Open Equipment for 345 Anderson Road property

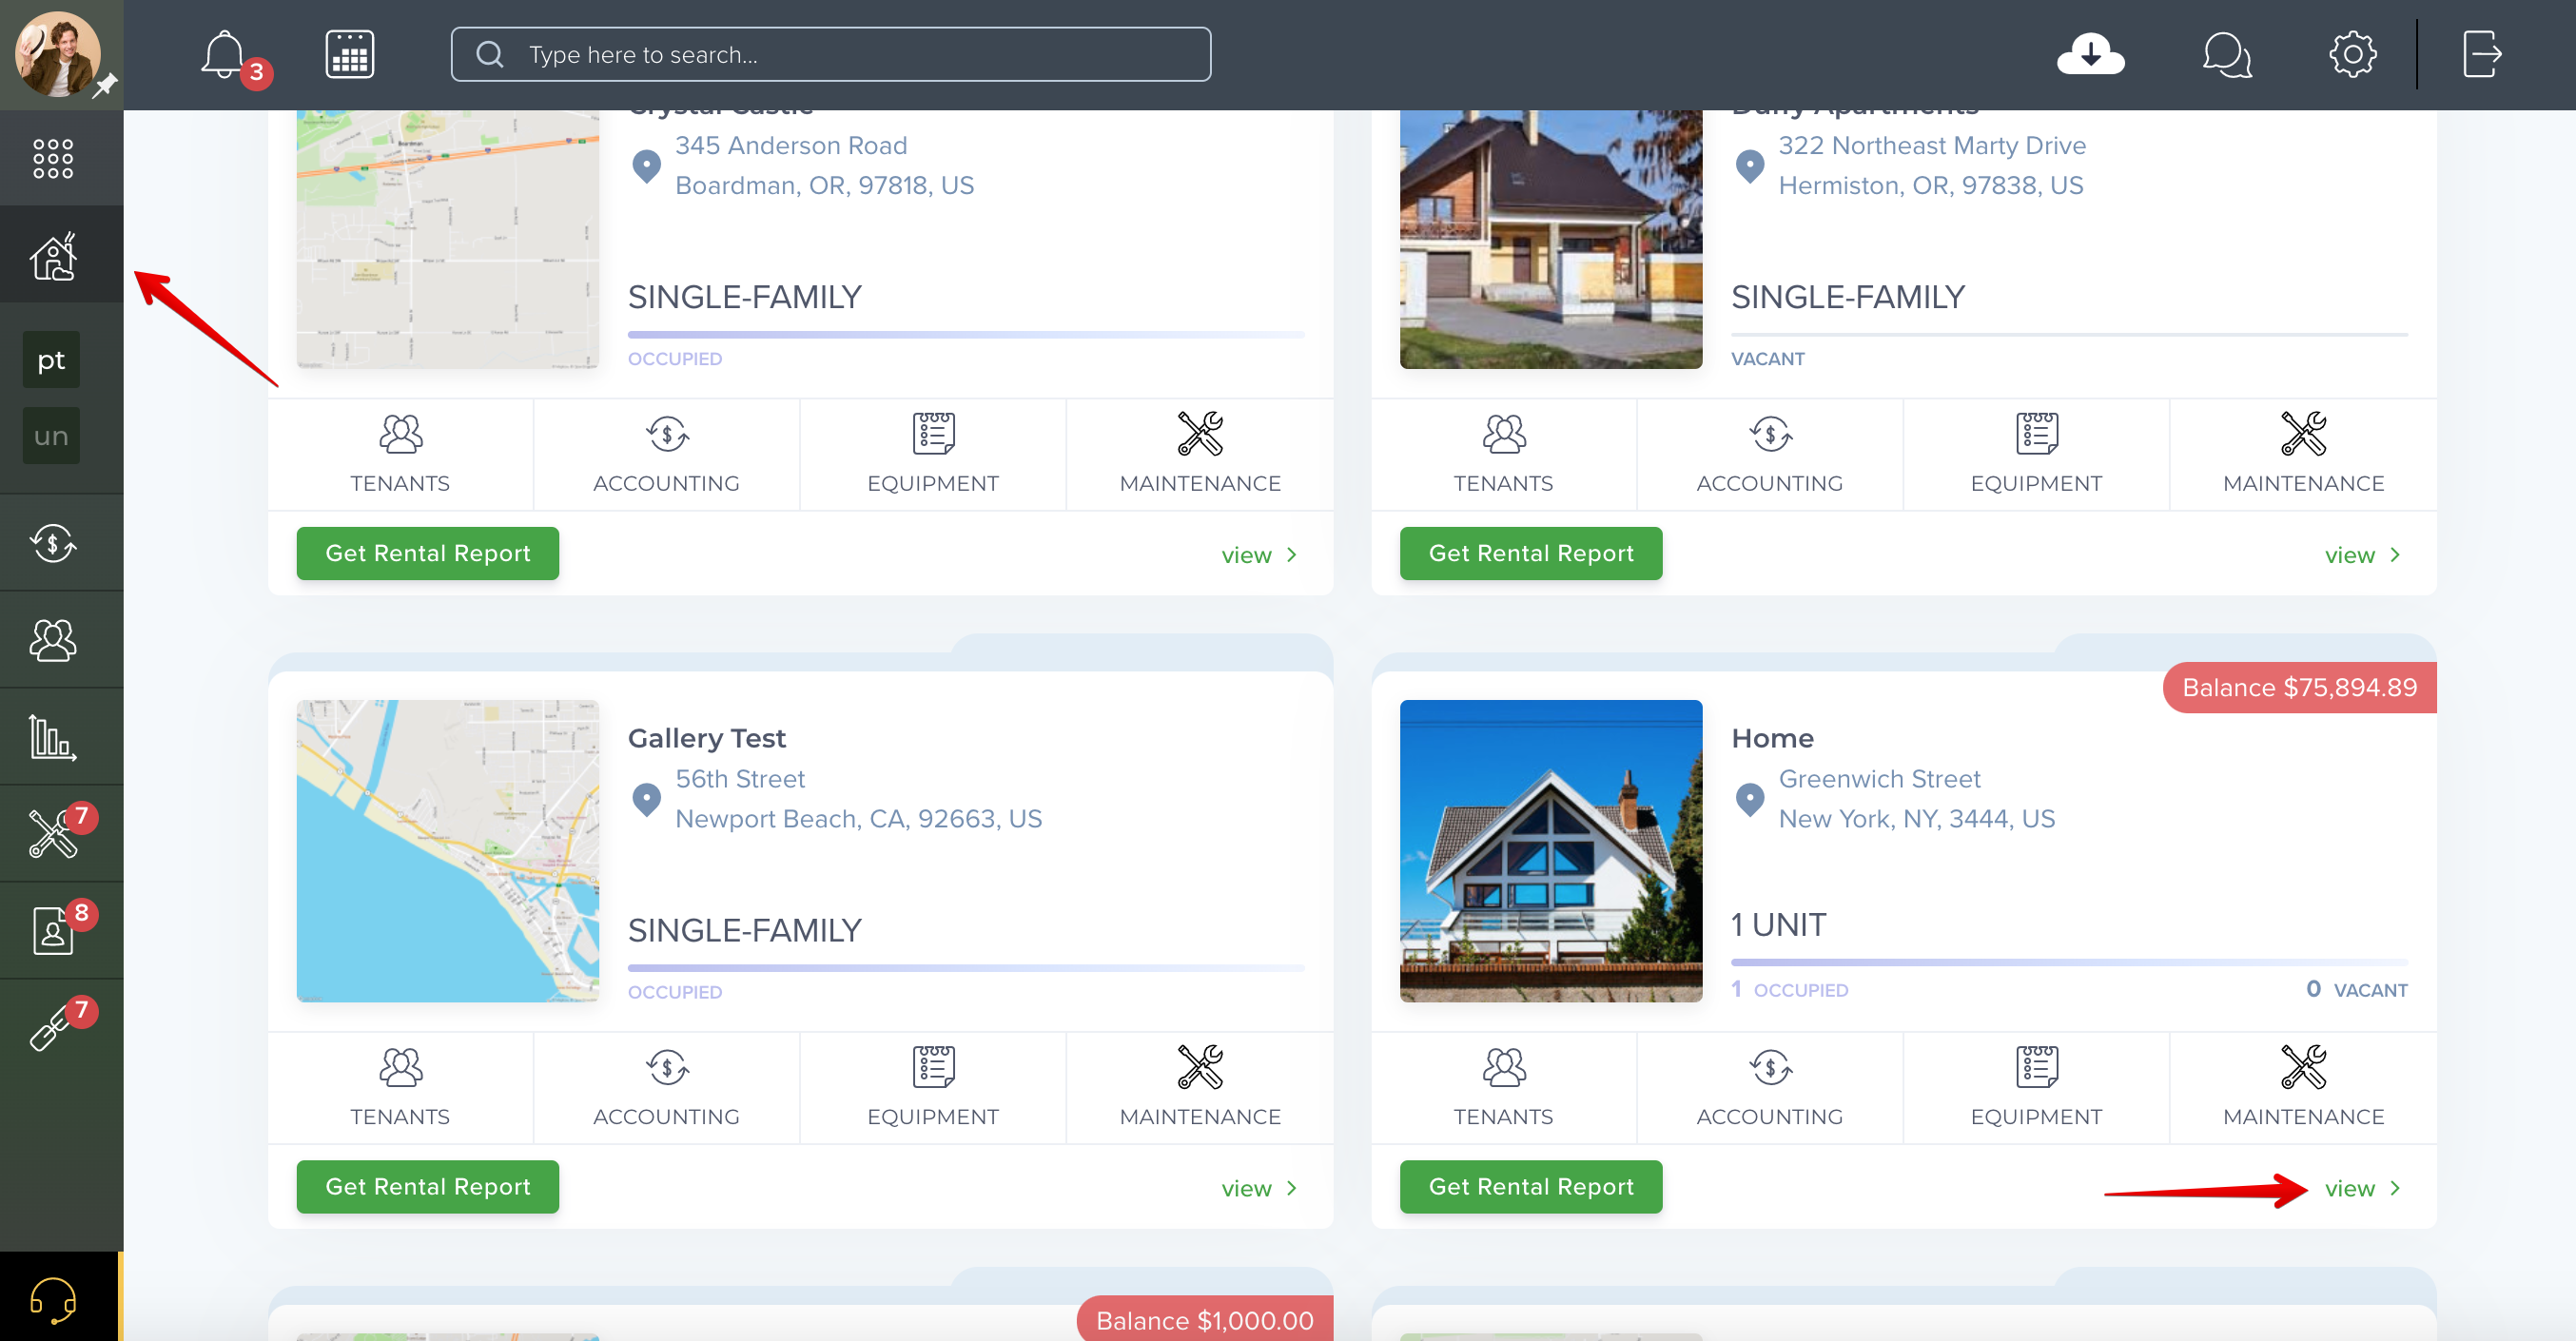(x=933, y=454)
